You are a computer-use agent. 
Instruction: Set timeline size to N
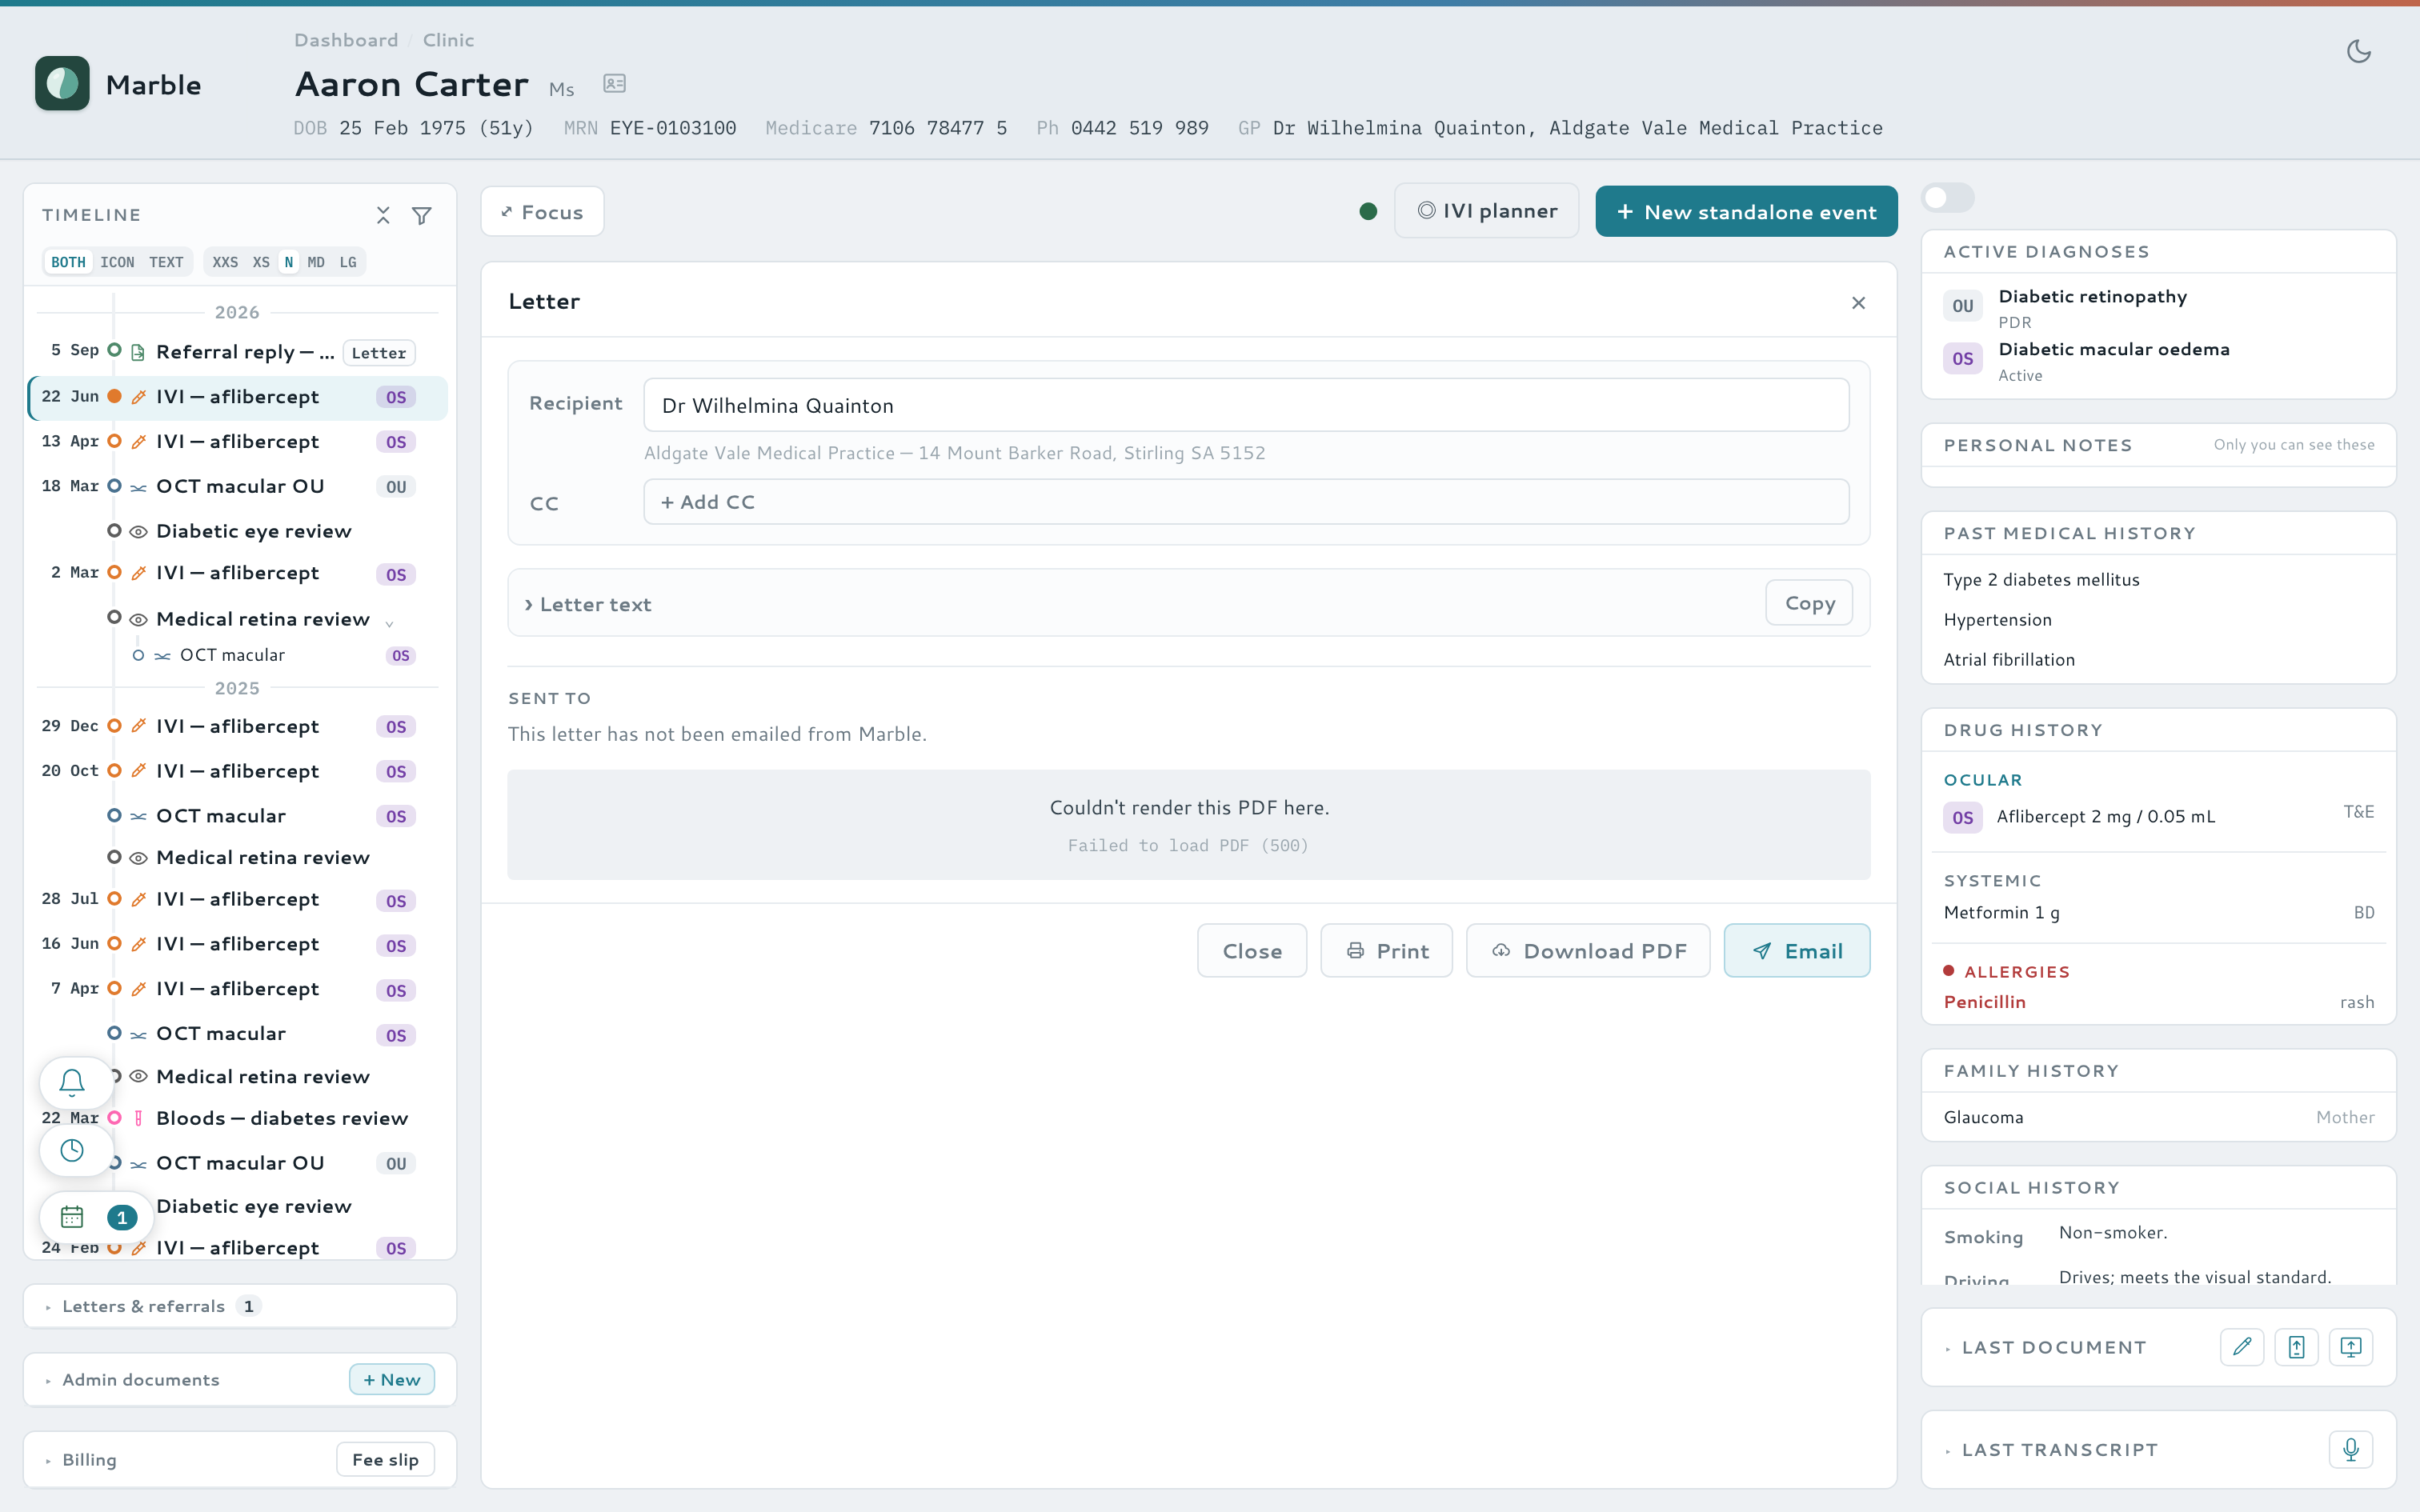pos(288,262)
